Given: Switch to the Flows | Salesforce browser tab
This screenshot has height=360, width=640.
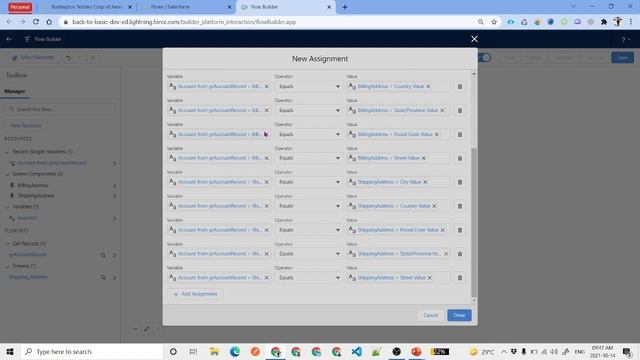Looking at the screenshot, I should click(x=186, y=7).
